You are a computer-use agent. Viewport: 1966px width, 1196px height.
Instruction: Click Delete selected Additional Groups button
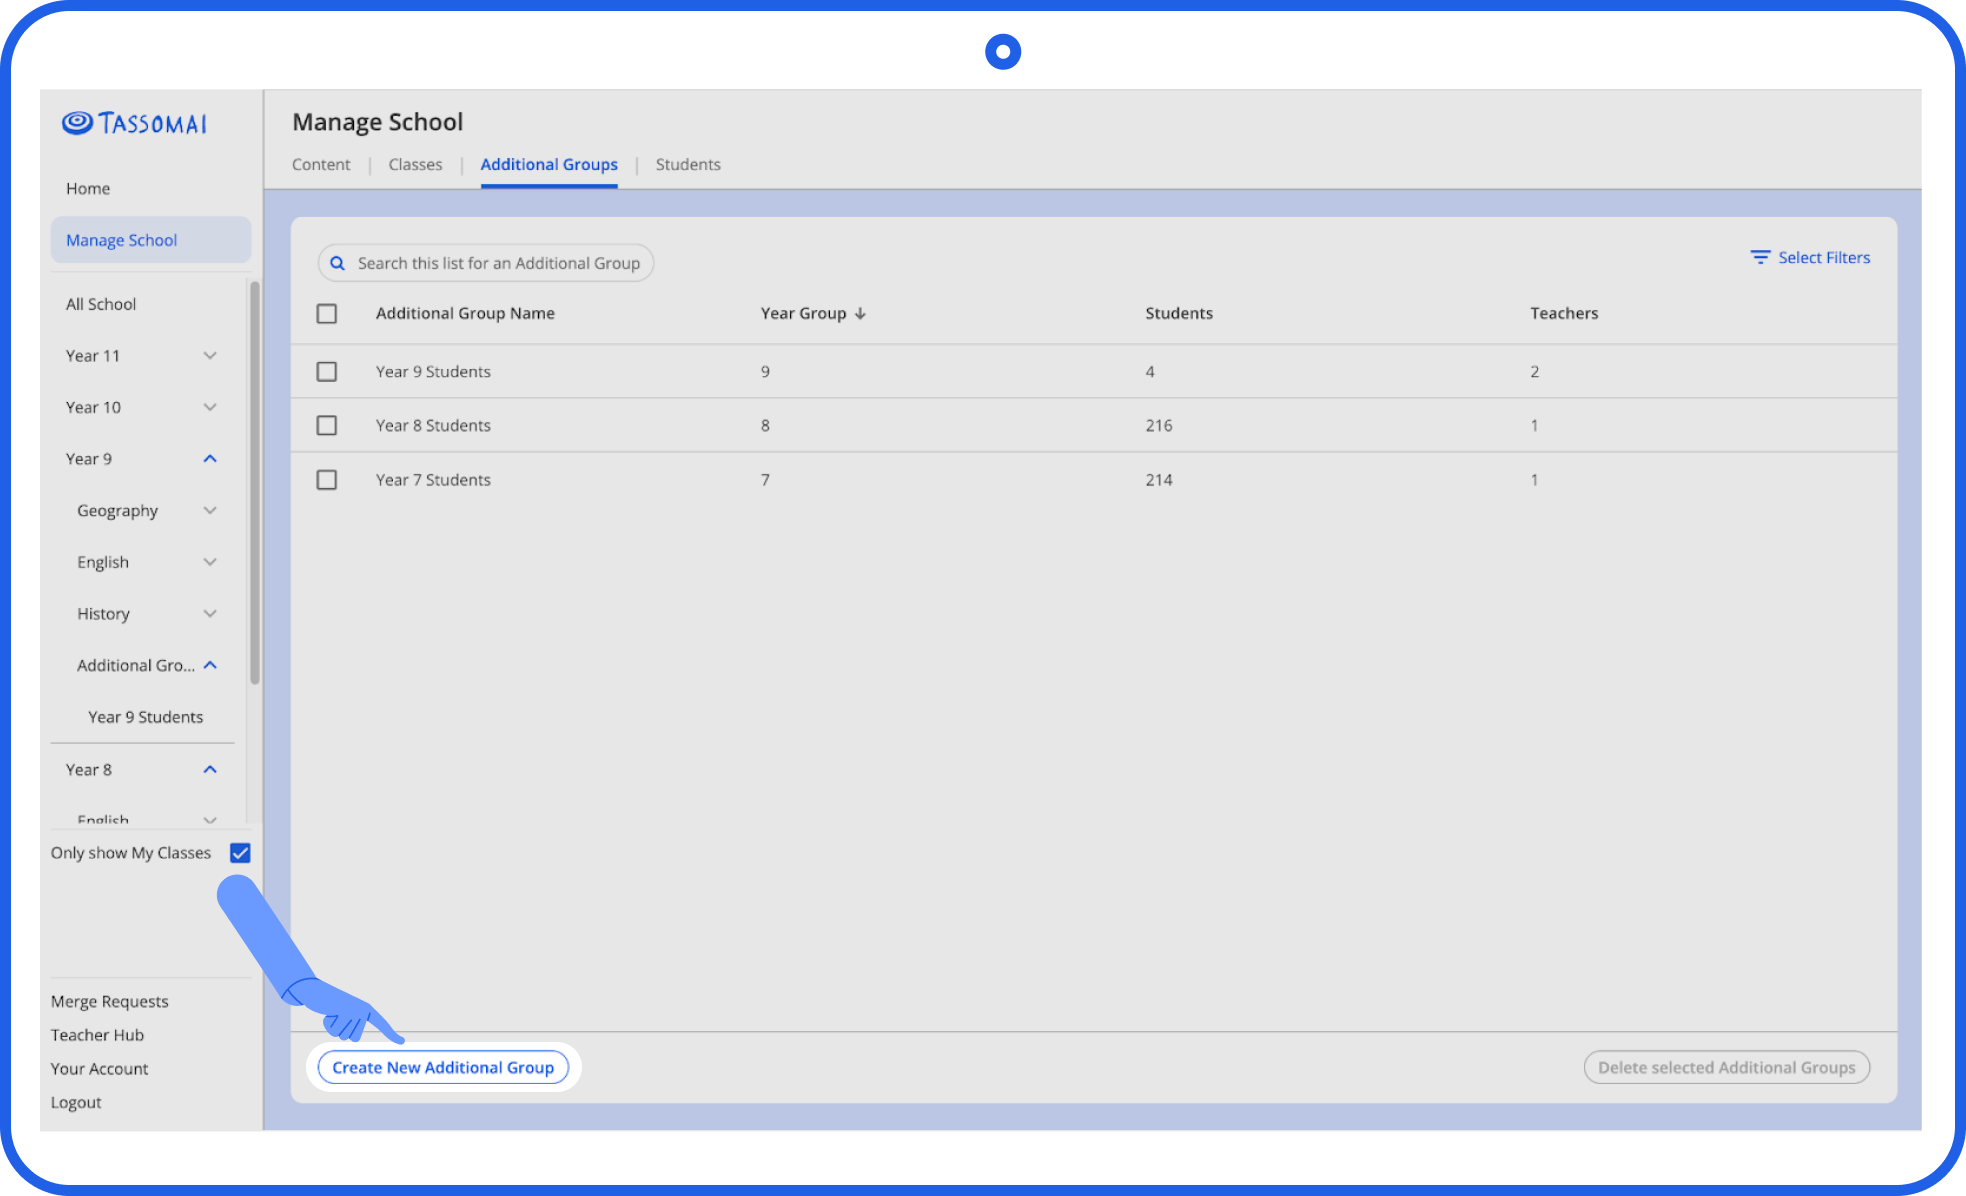coord(1726,1068)
